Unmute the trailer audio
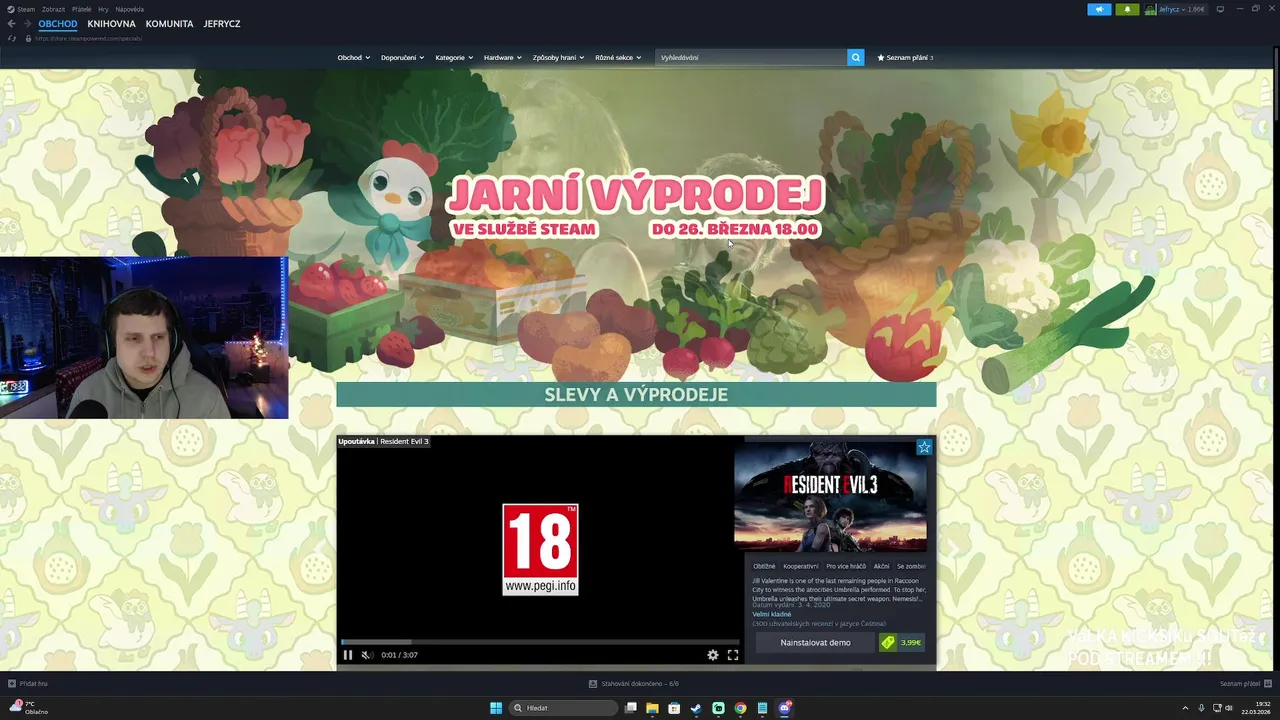This screenshot has width=1280, height=720. click(x=367, y=655)
